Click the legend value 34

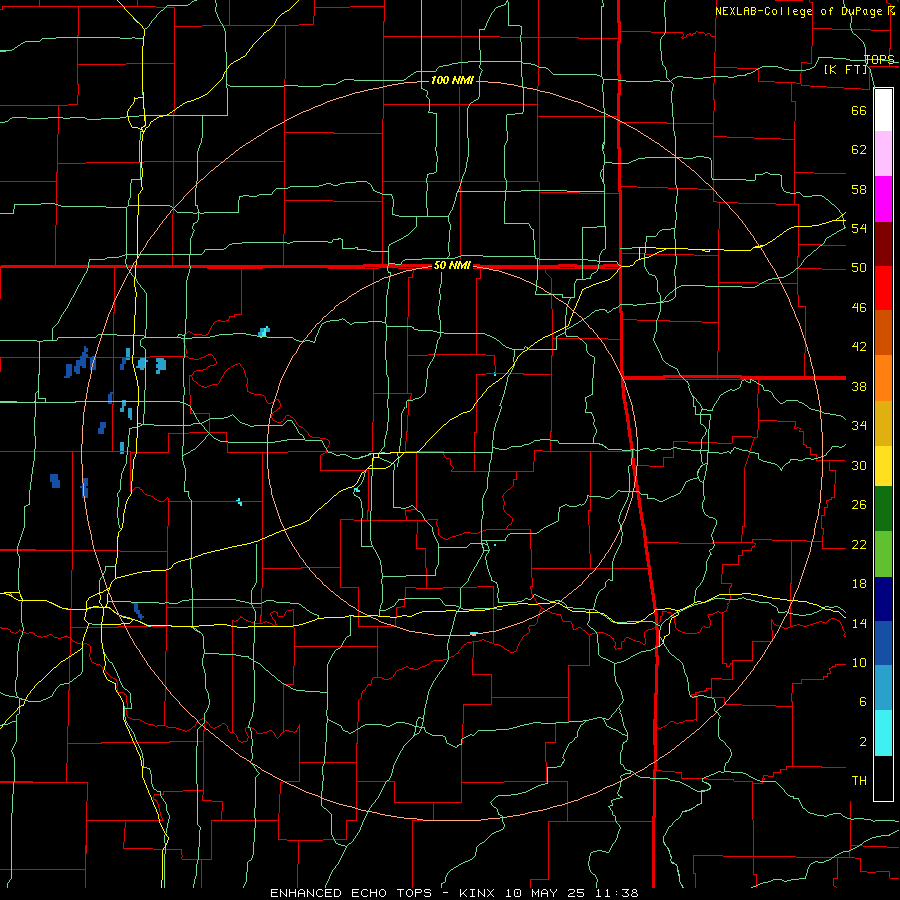tap(859, 426)
